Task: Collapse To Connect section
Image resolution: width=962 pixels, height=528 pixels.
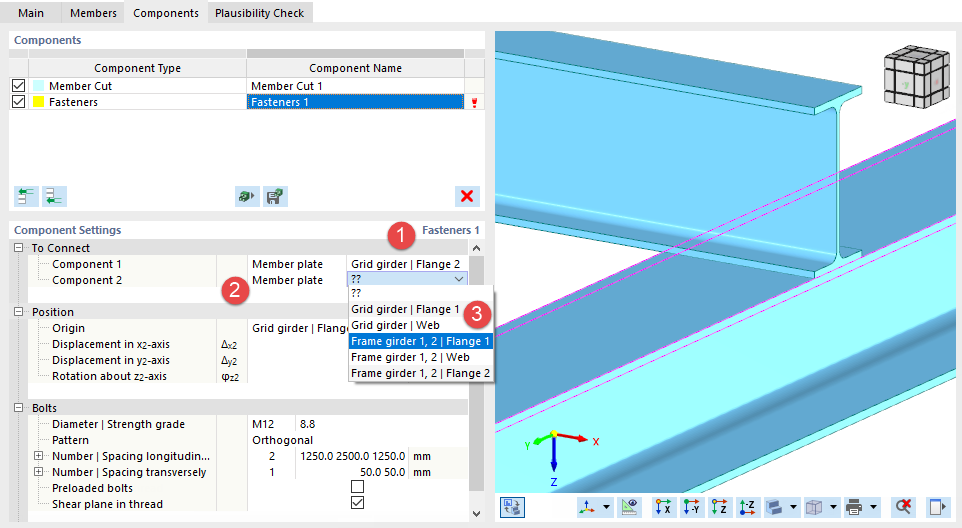Action: (x=18, y=248)
